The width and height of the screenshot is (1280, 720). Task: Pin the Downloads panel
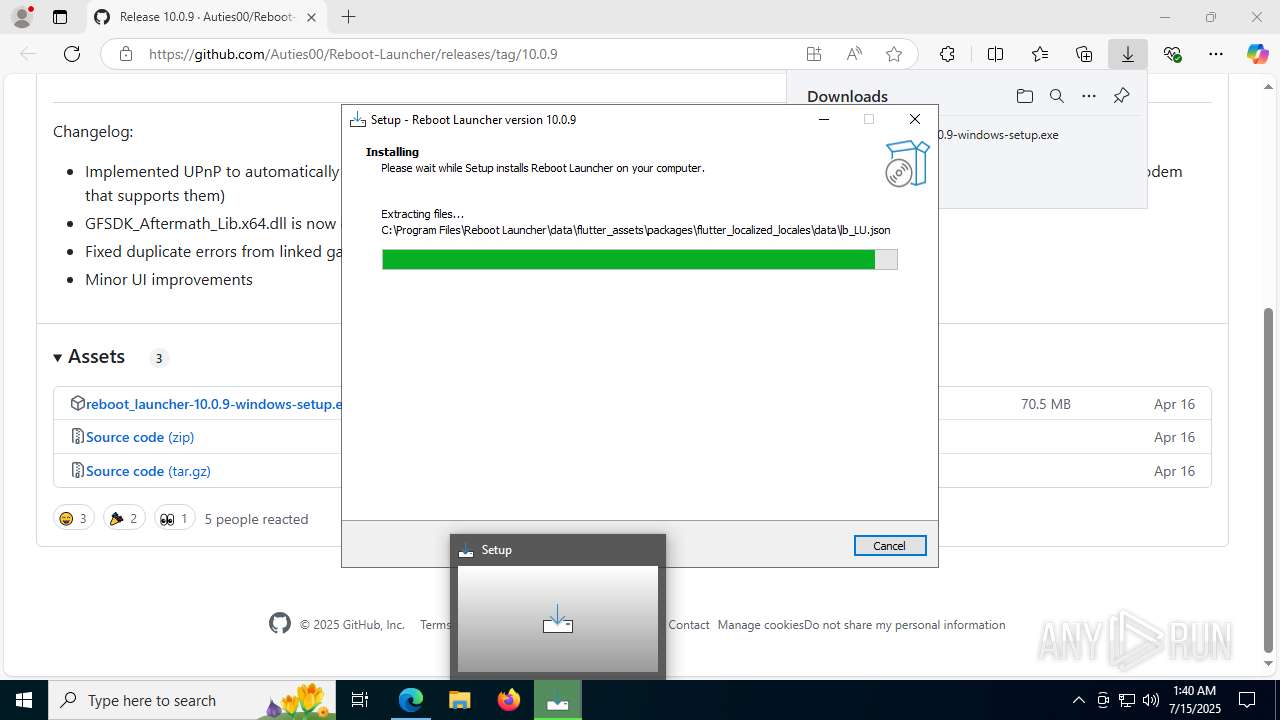tap(1121, 96)
